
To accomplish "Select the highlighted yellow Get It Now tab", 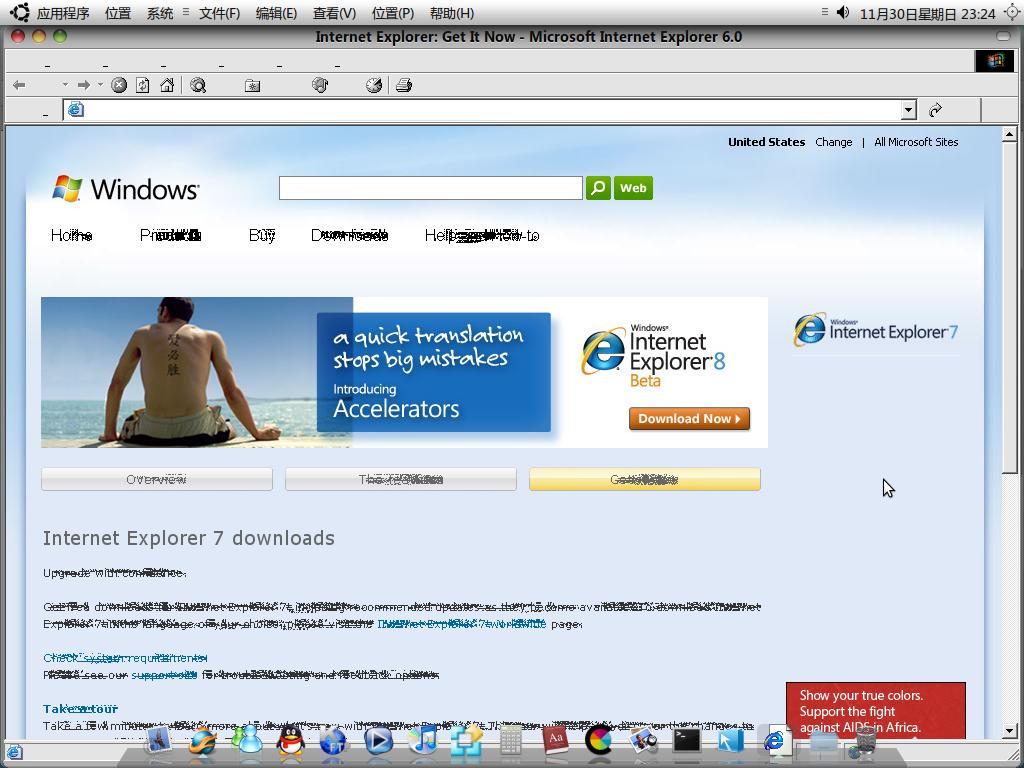I will [645, 479].
